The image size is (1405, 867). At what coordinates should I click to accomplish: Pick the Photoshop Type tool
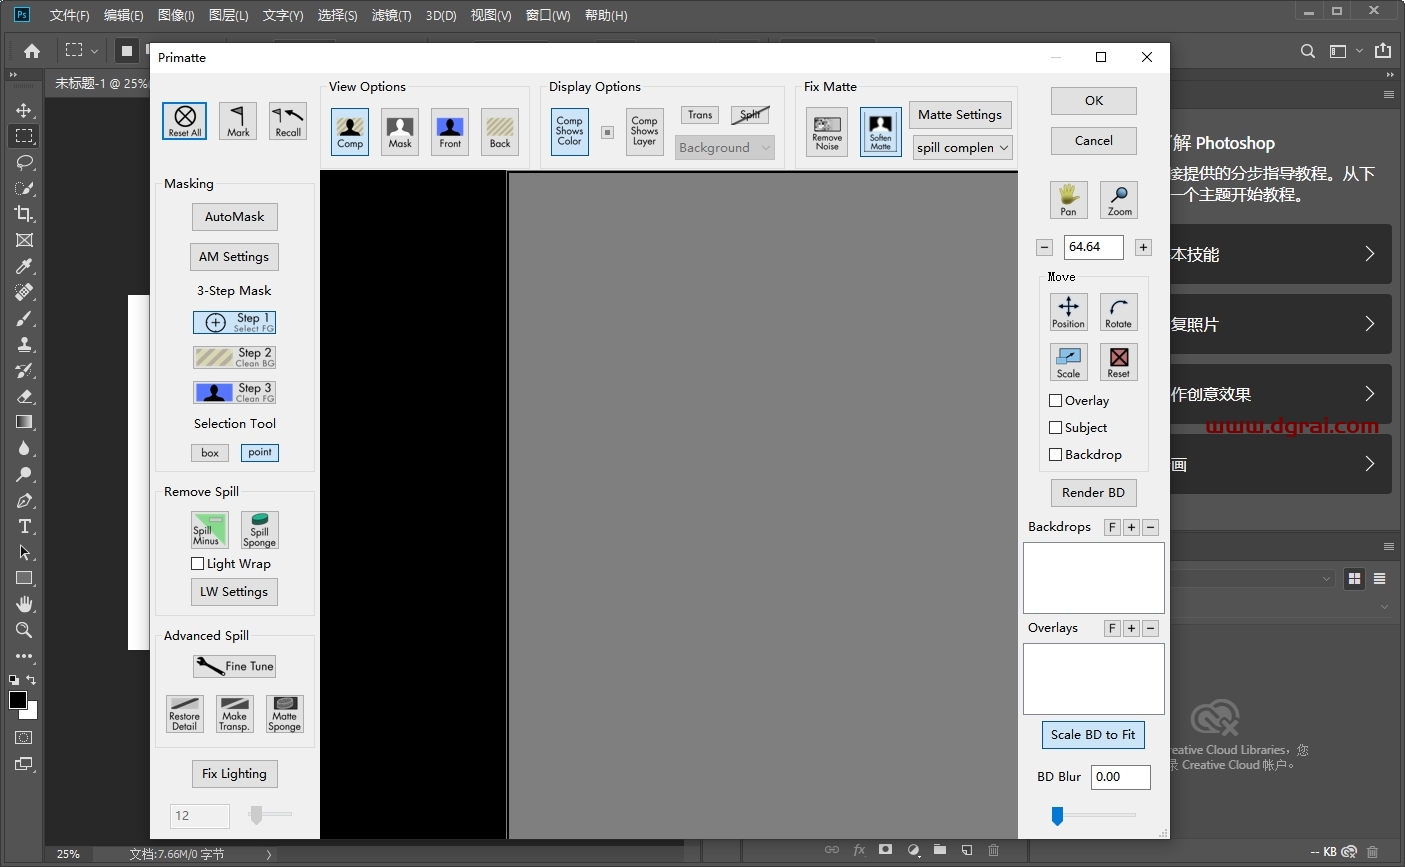tap(24, 526)
